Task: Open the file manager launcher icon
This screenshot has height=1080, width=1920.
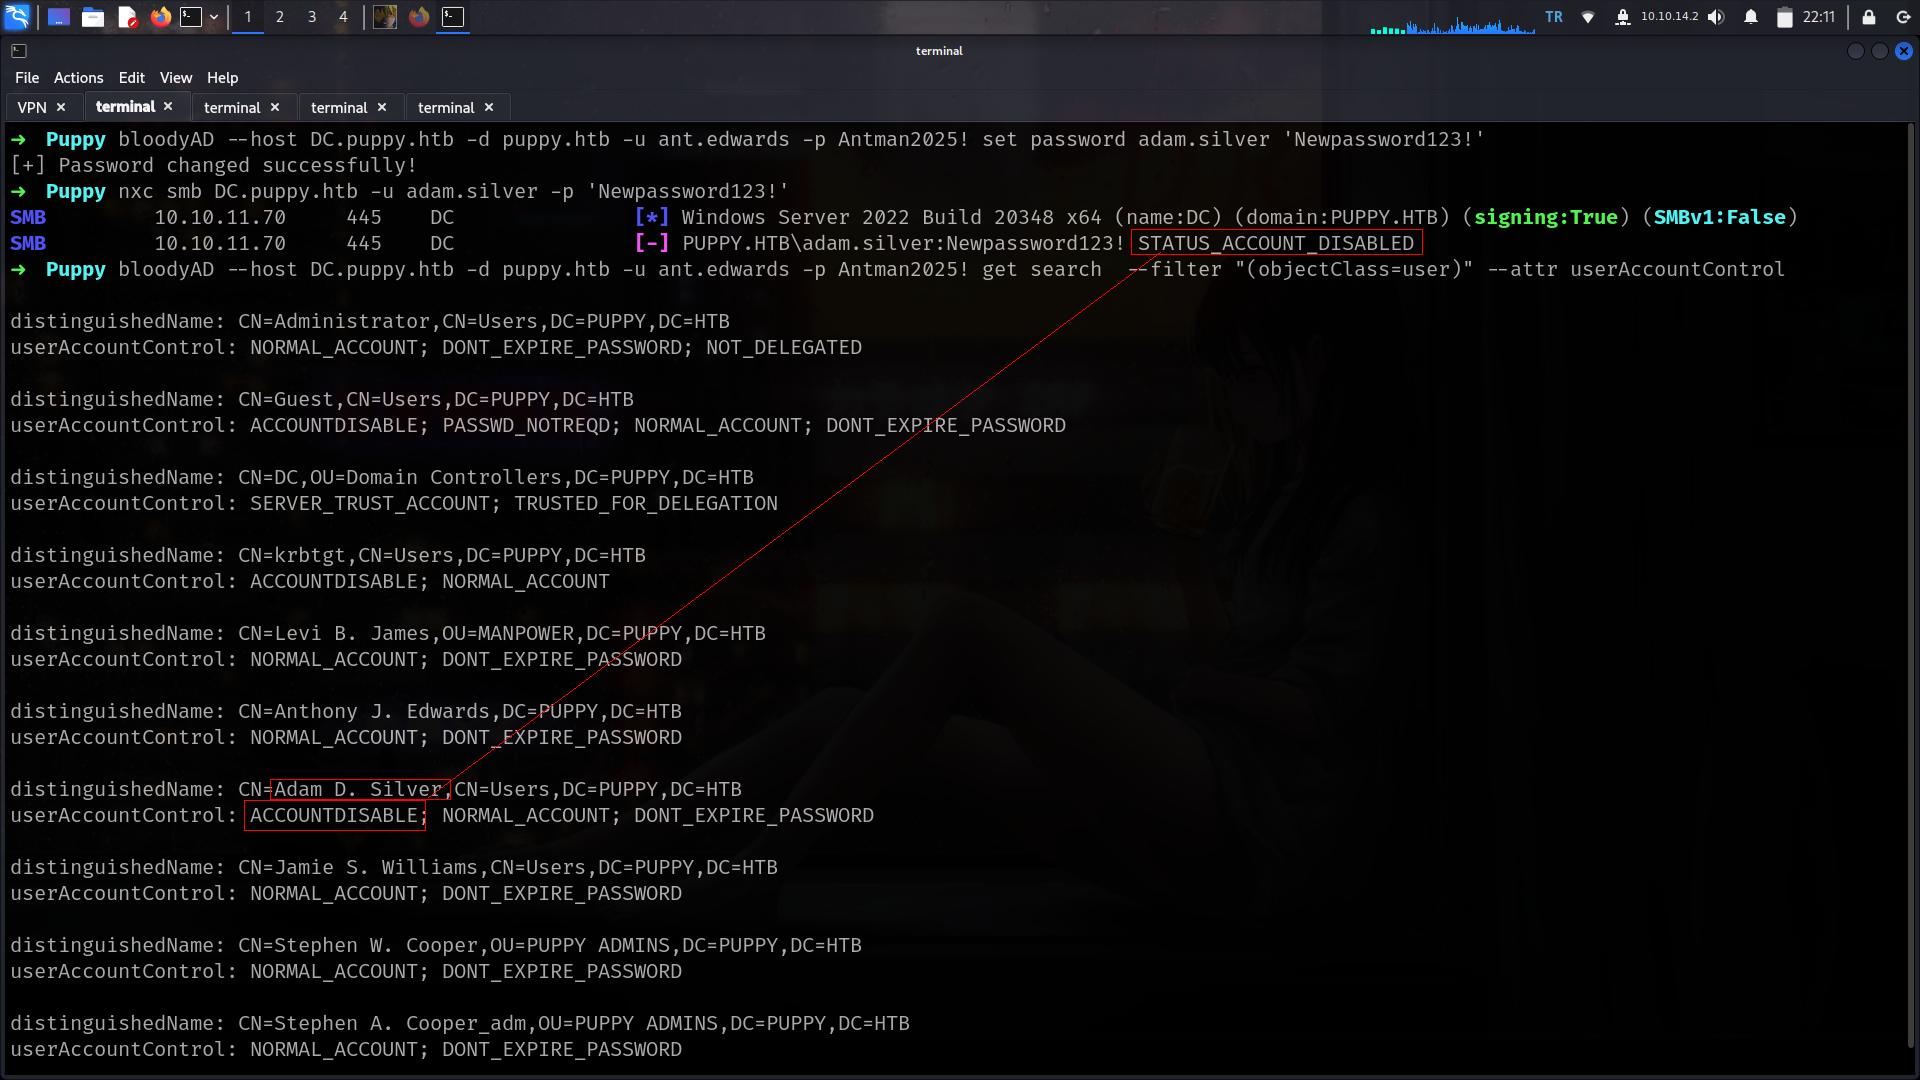Action: pyautogui.click(x=93, y=17)
